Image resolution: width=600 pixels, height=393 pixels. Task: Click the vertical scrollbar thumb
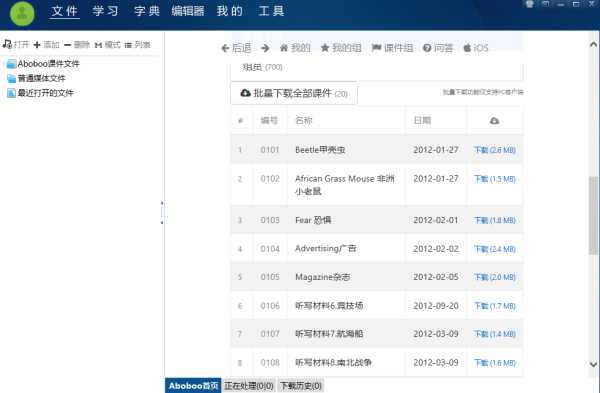pos(593,215)
